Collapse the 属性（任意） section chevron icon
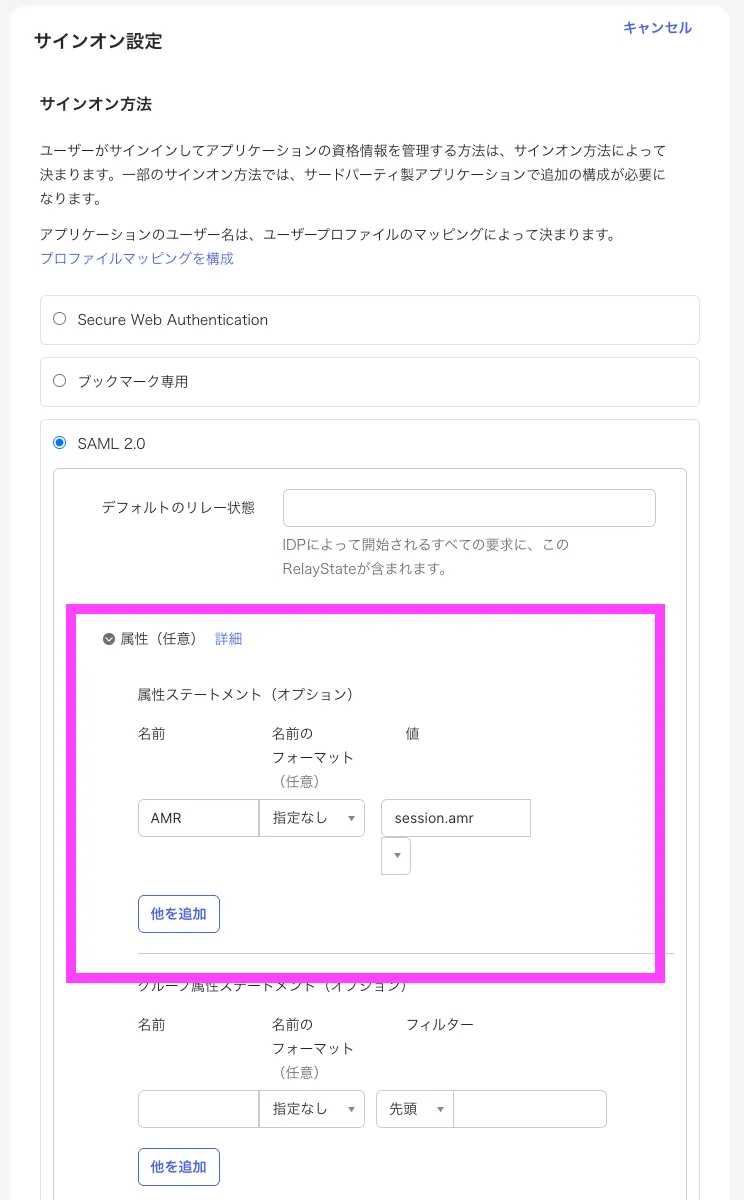The width and height of the screenshot is (744, 1200). coord(109,639)
